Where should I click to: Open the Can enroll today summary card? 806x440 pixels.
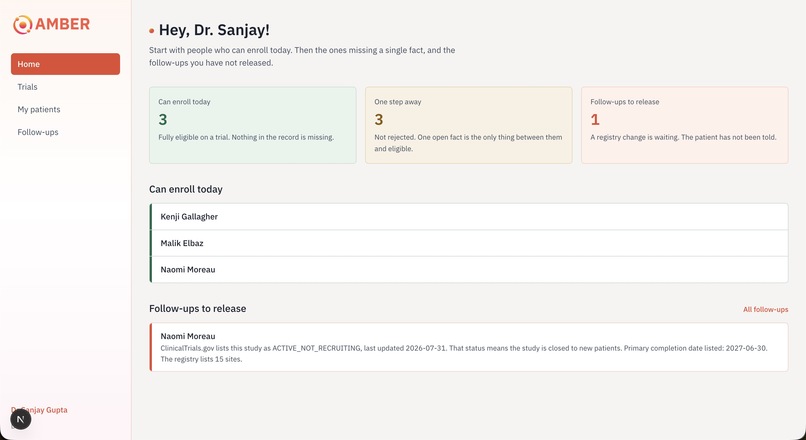click(x=252, y=125)
